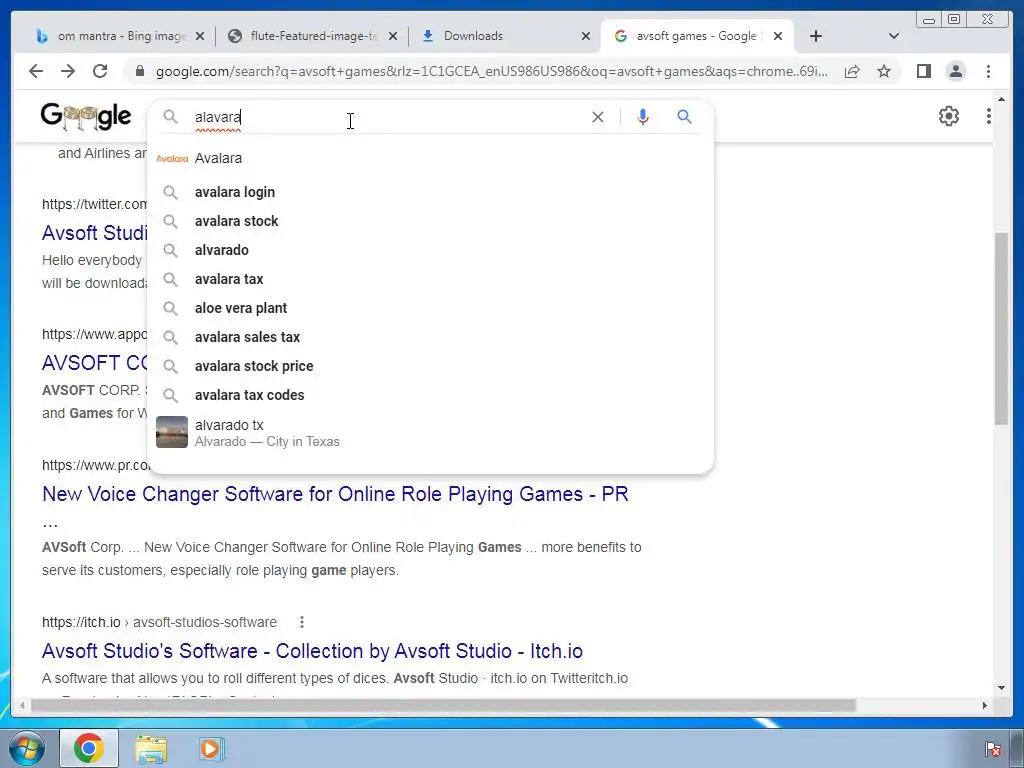
Task: Click the Google doodle logo
Action: [86, 116]
